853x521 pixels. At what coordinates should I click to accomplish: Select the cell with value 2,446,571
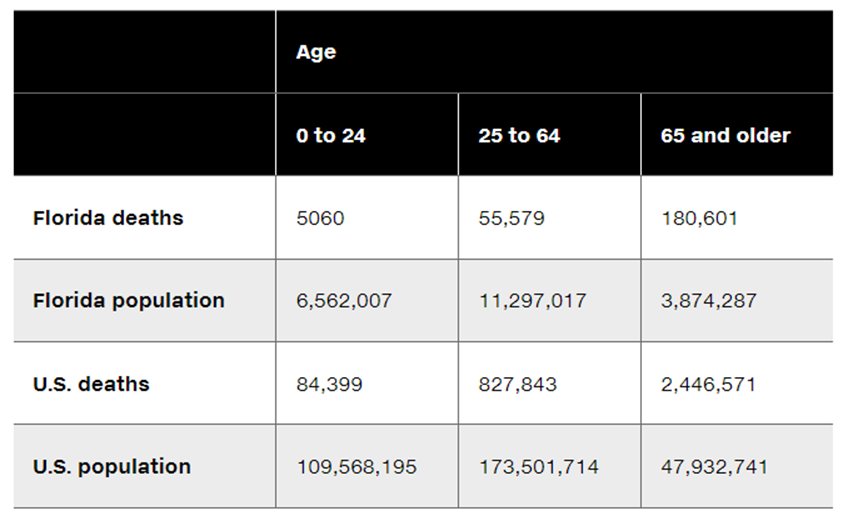(x=737, y=383)
